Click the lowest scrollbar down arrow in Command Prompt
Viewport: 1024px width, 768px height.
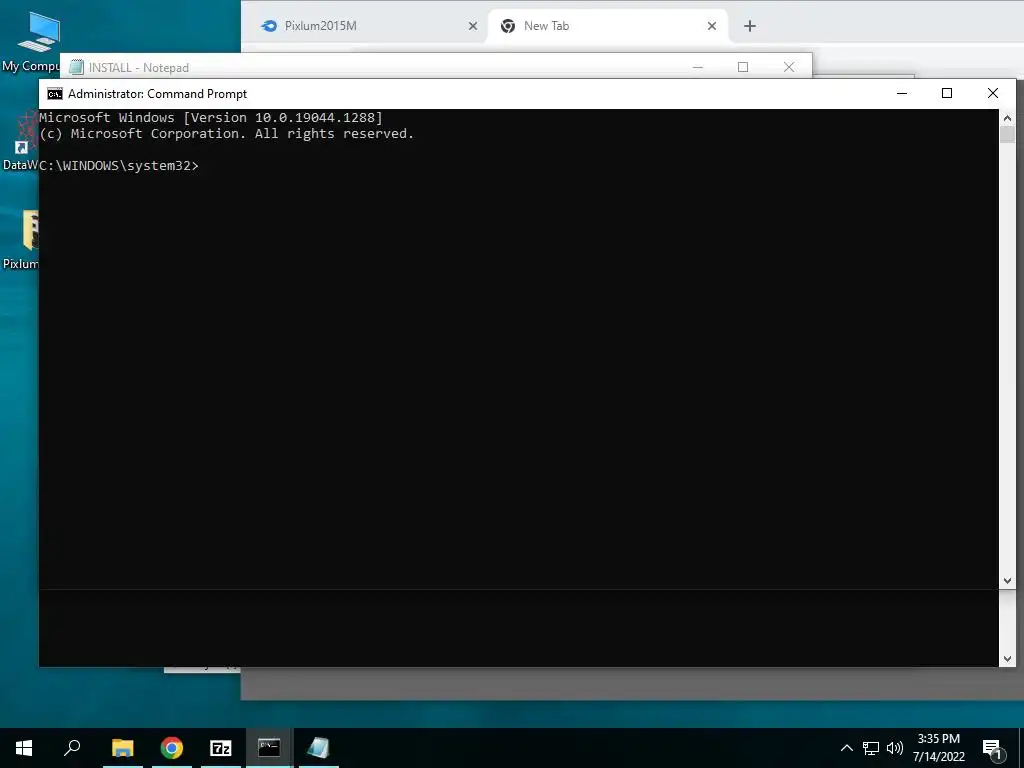[x=1007, y=659]
